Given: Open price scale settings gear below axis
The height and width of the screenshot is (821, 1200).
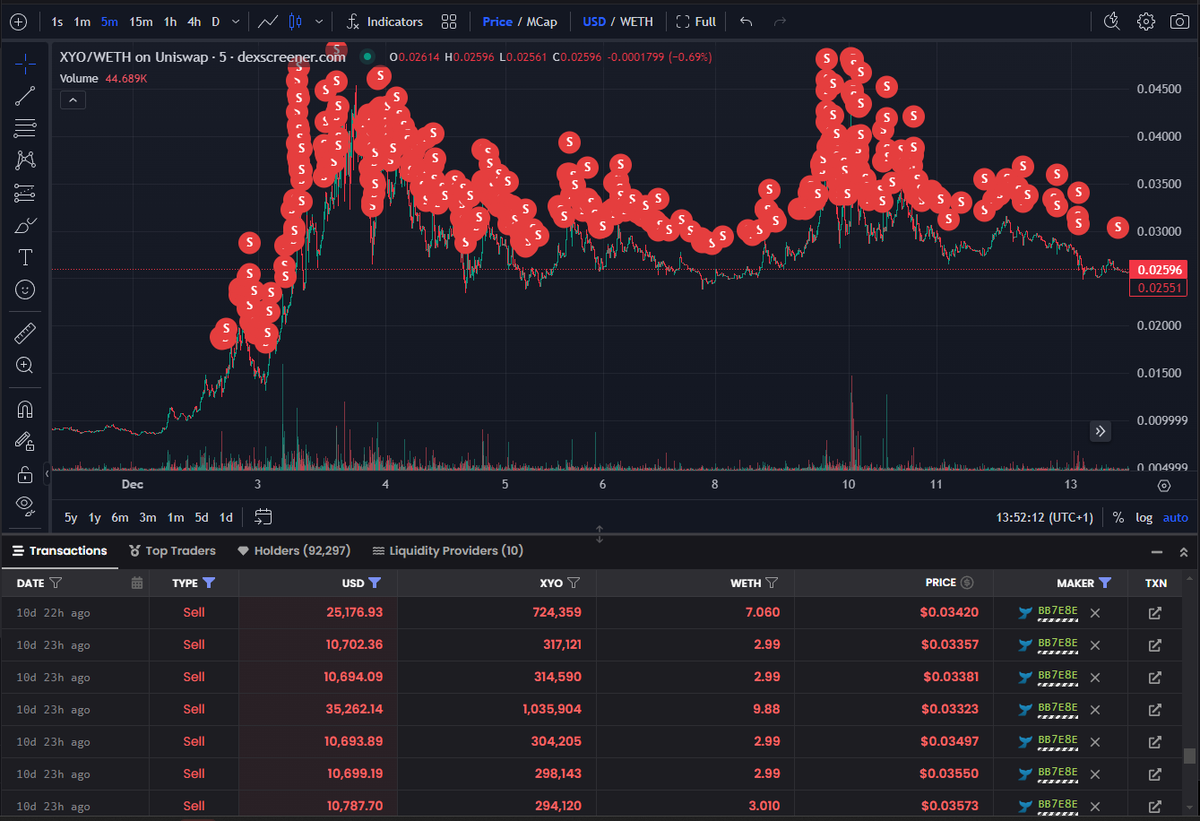Looking at the screenshot, I should click(x=1164, y=486).
